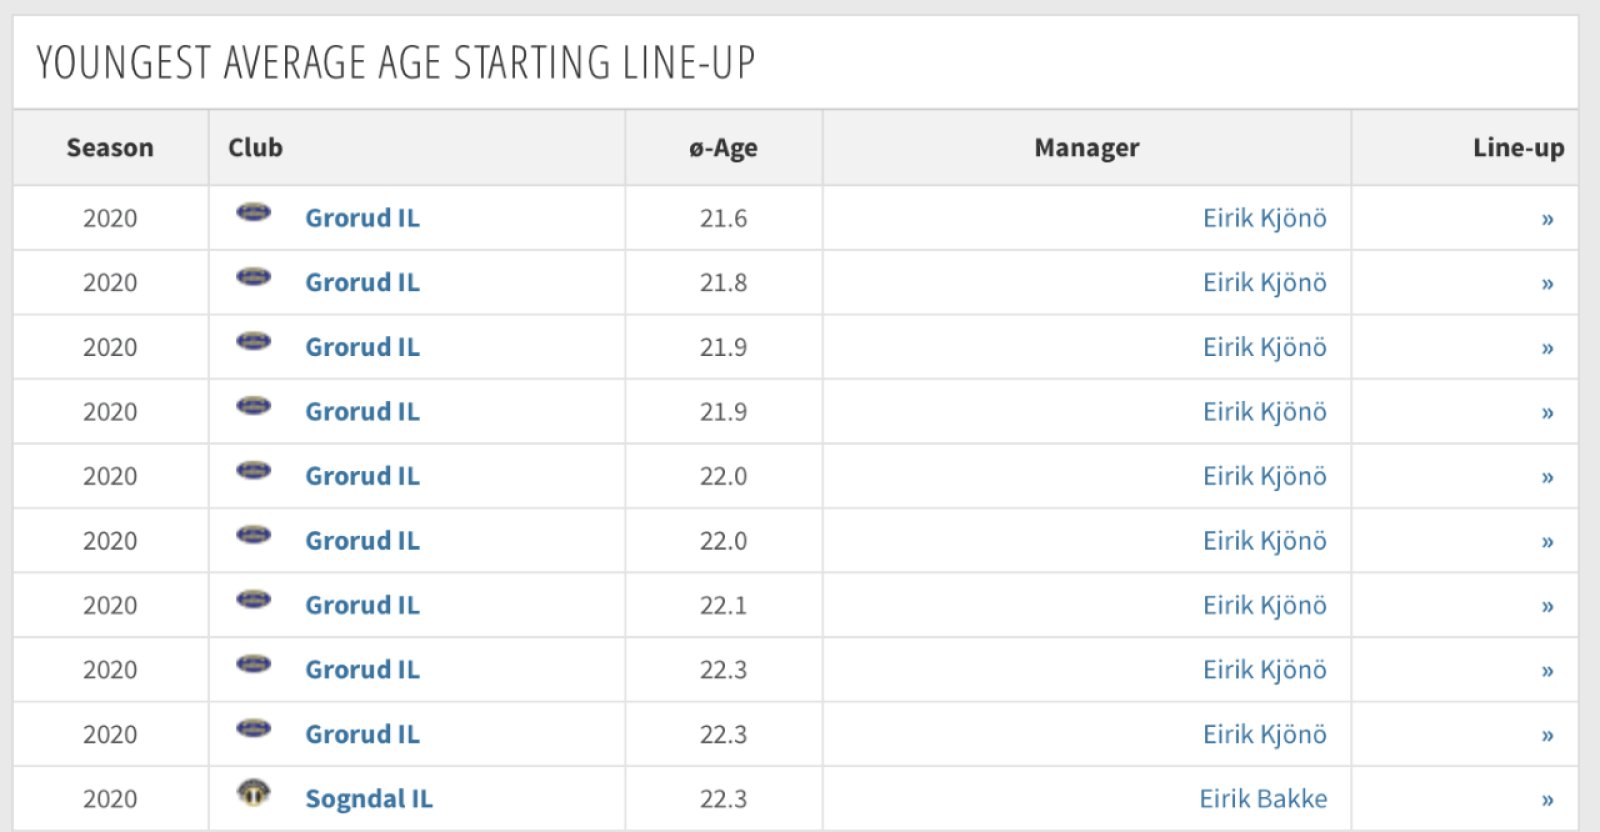Open Eirik Kjönö link in 22.1 row
Screen dimensions: 1600x832
point(1264,605)
